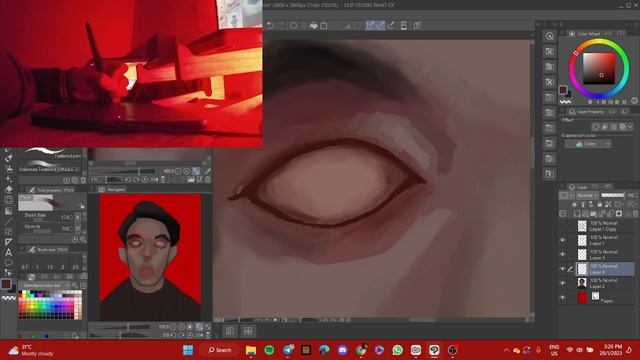Open weather widget showing Mostly cloudy
The image size is (640, 360).
tap(31, 350)
